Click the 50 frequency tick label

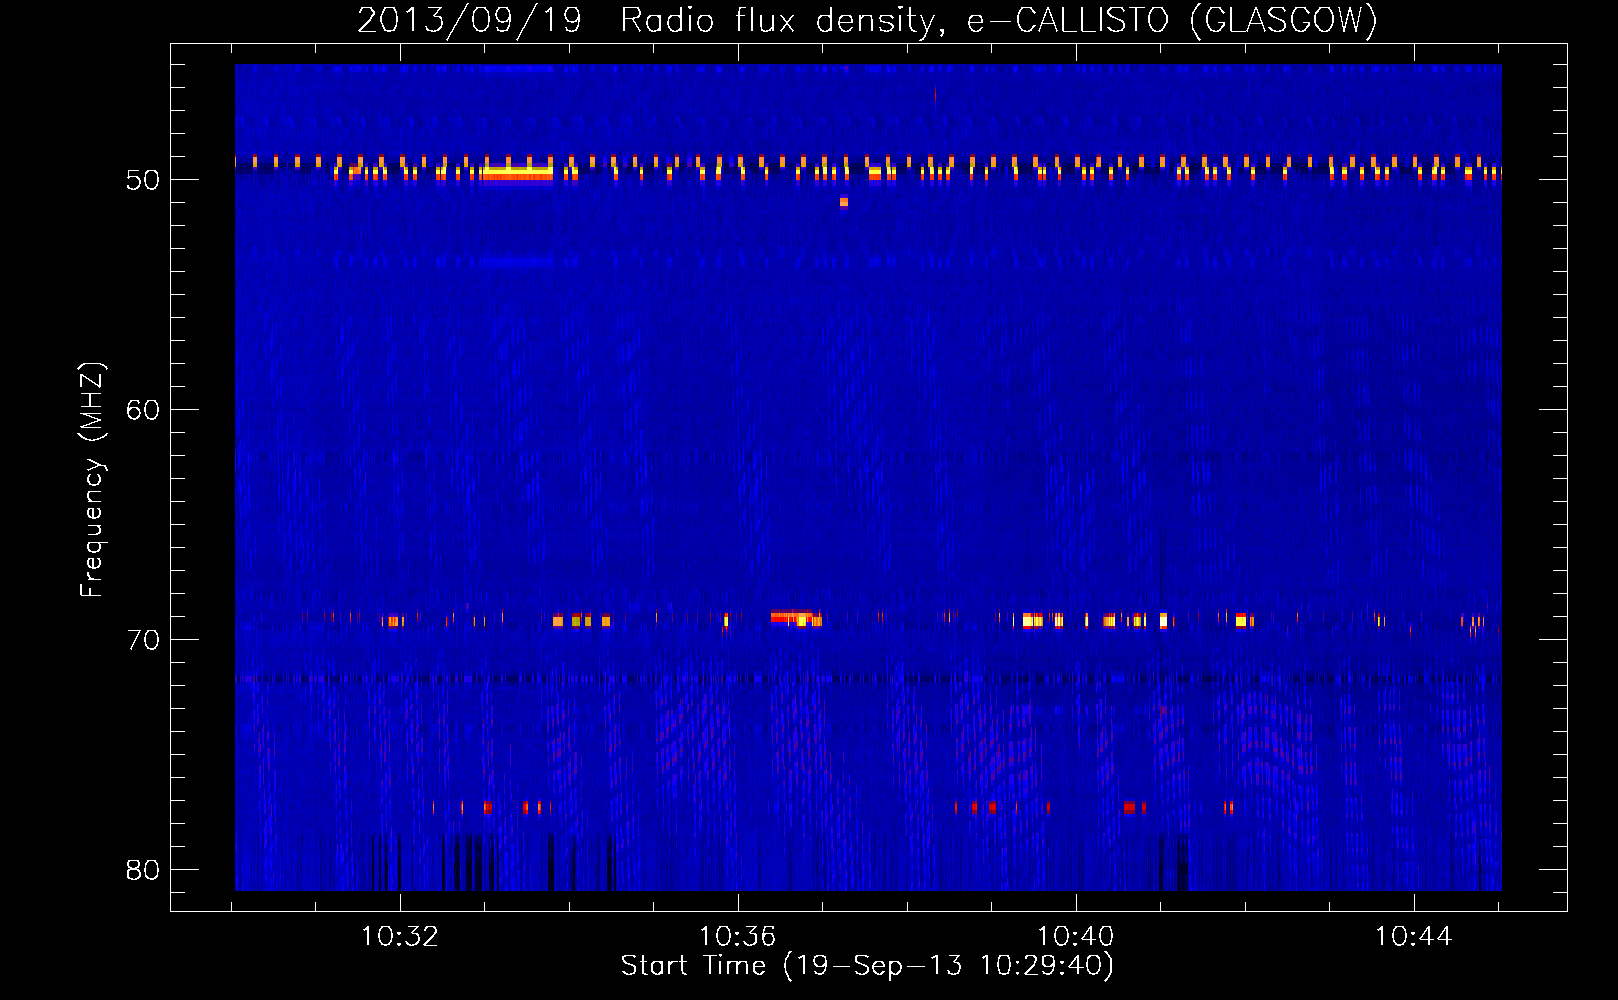(x=143, y=180)
